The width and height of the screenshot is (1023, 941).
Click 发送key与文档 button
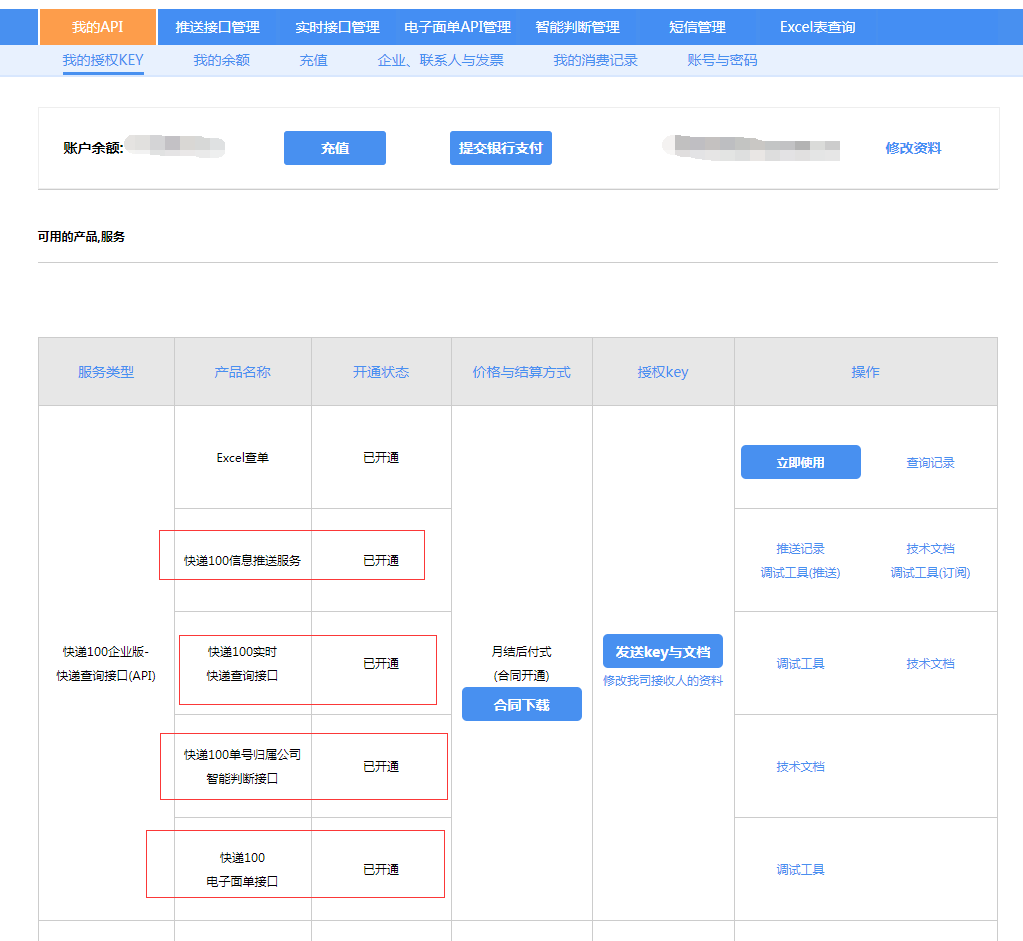[x=663, y=651]
